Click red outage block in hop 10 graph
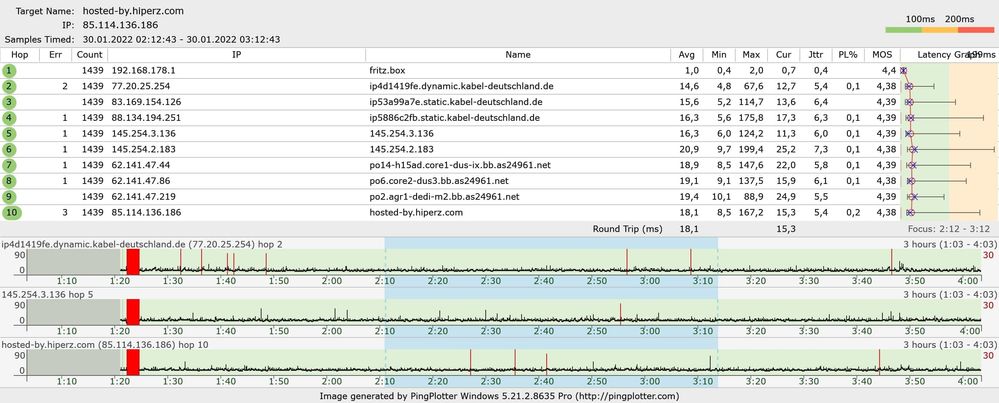 (x=133, y=362)
